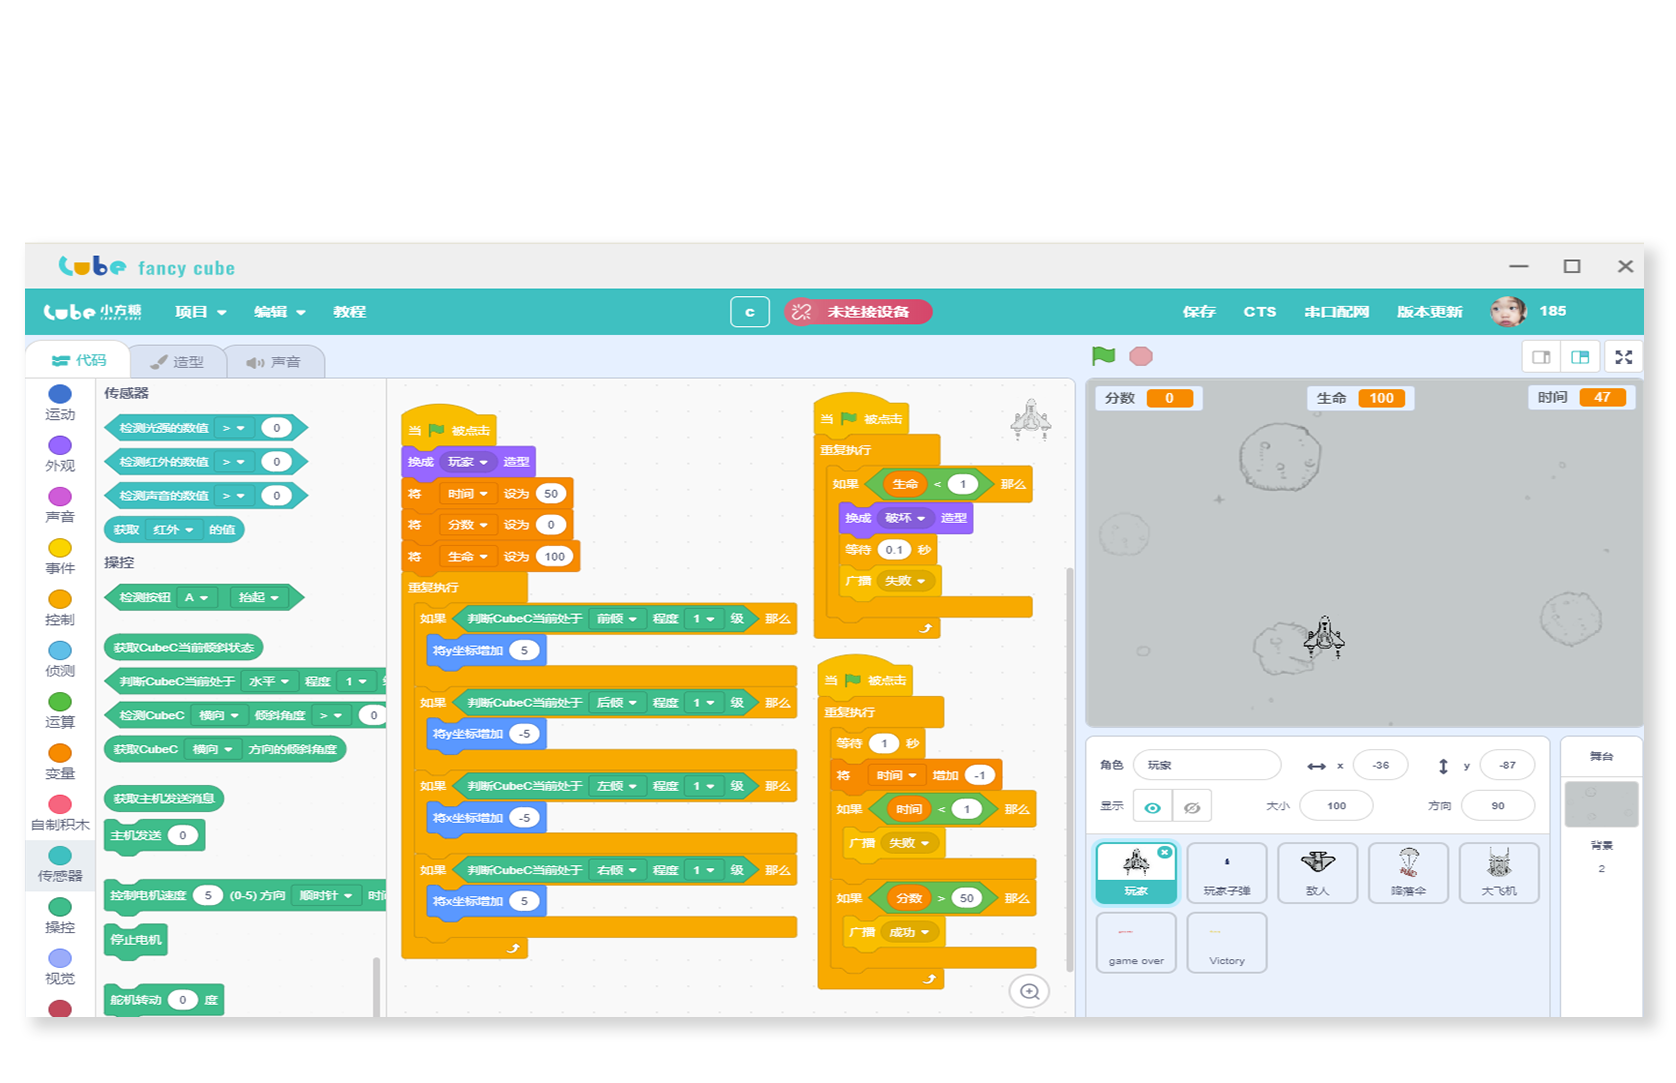This screenshot has width=1676, height=1083.
Task: Select the 运动 block category
Action: coord(60,401)
